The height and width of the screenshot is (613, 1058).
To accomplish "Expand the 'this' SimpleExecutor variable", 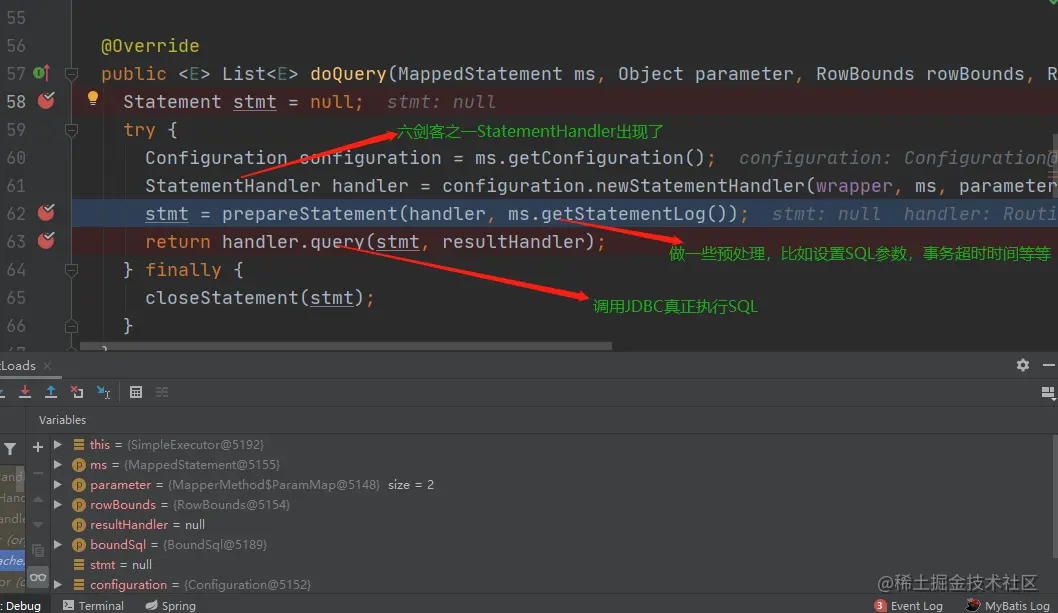I will point(58,444).
